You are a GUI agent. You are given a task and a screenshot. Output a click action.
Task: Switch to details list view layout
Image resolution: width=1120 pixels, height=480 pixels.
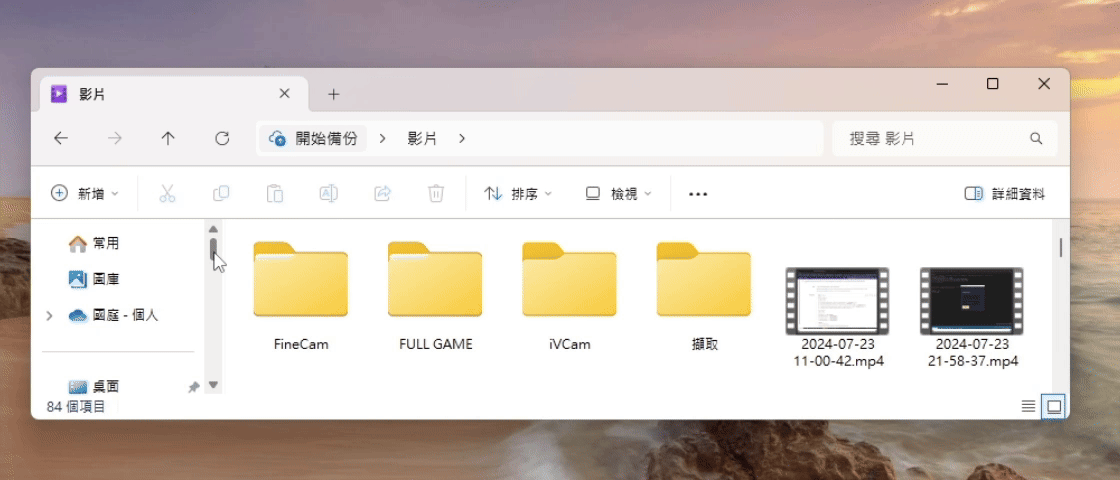click(1028, 406)
